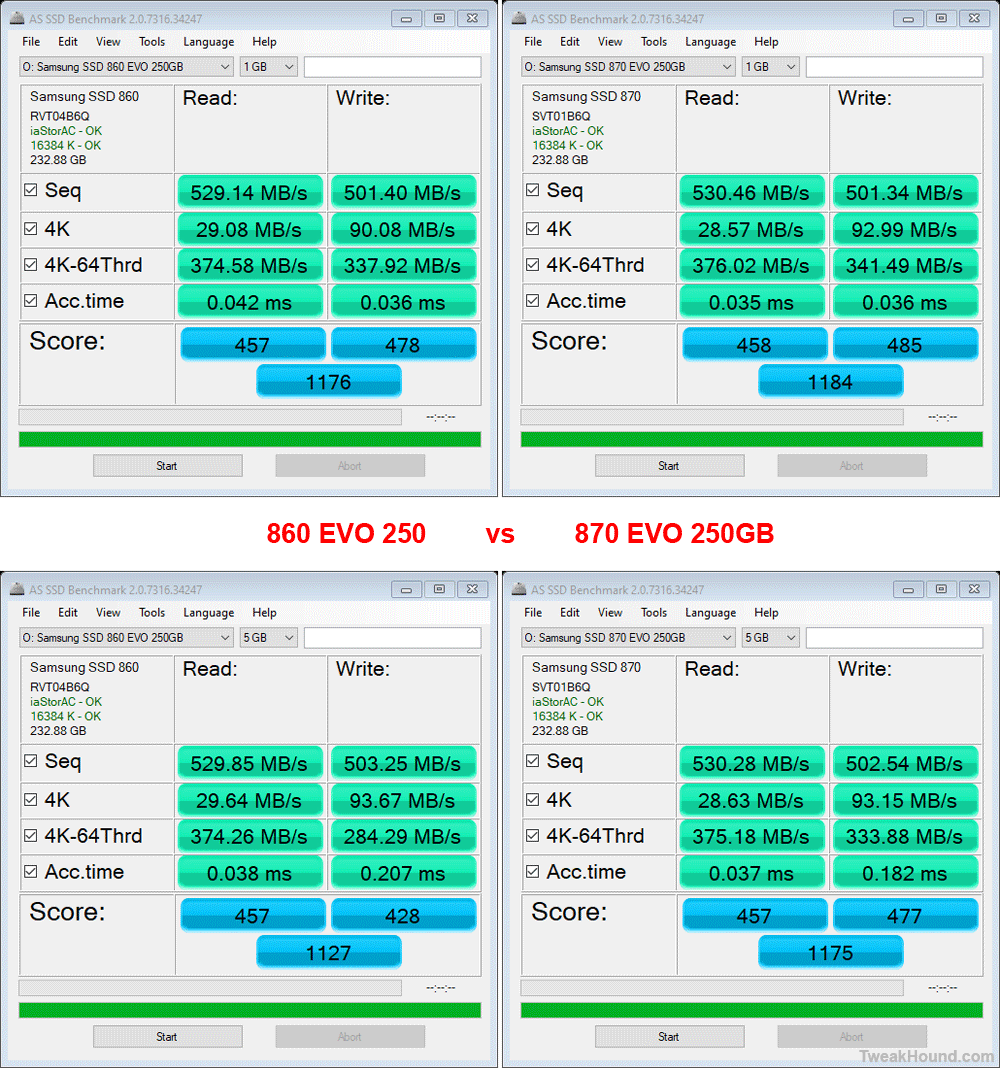Open View menu in 870 EVO 1GB window

point(610,42)
